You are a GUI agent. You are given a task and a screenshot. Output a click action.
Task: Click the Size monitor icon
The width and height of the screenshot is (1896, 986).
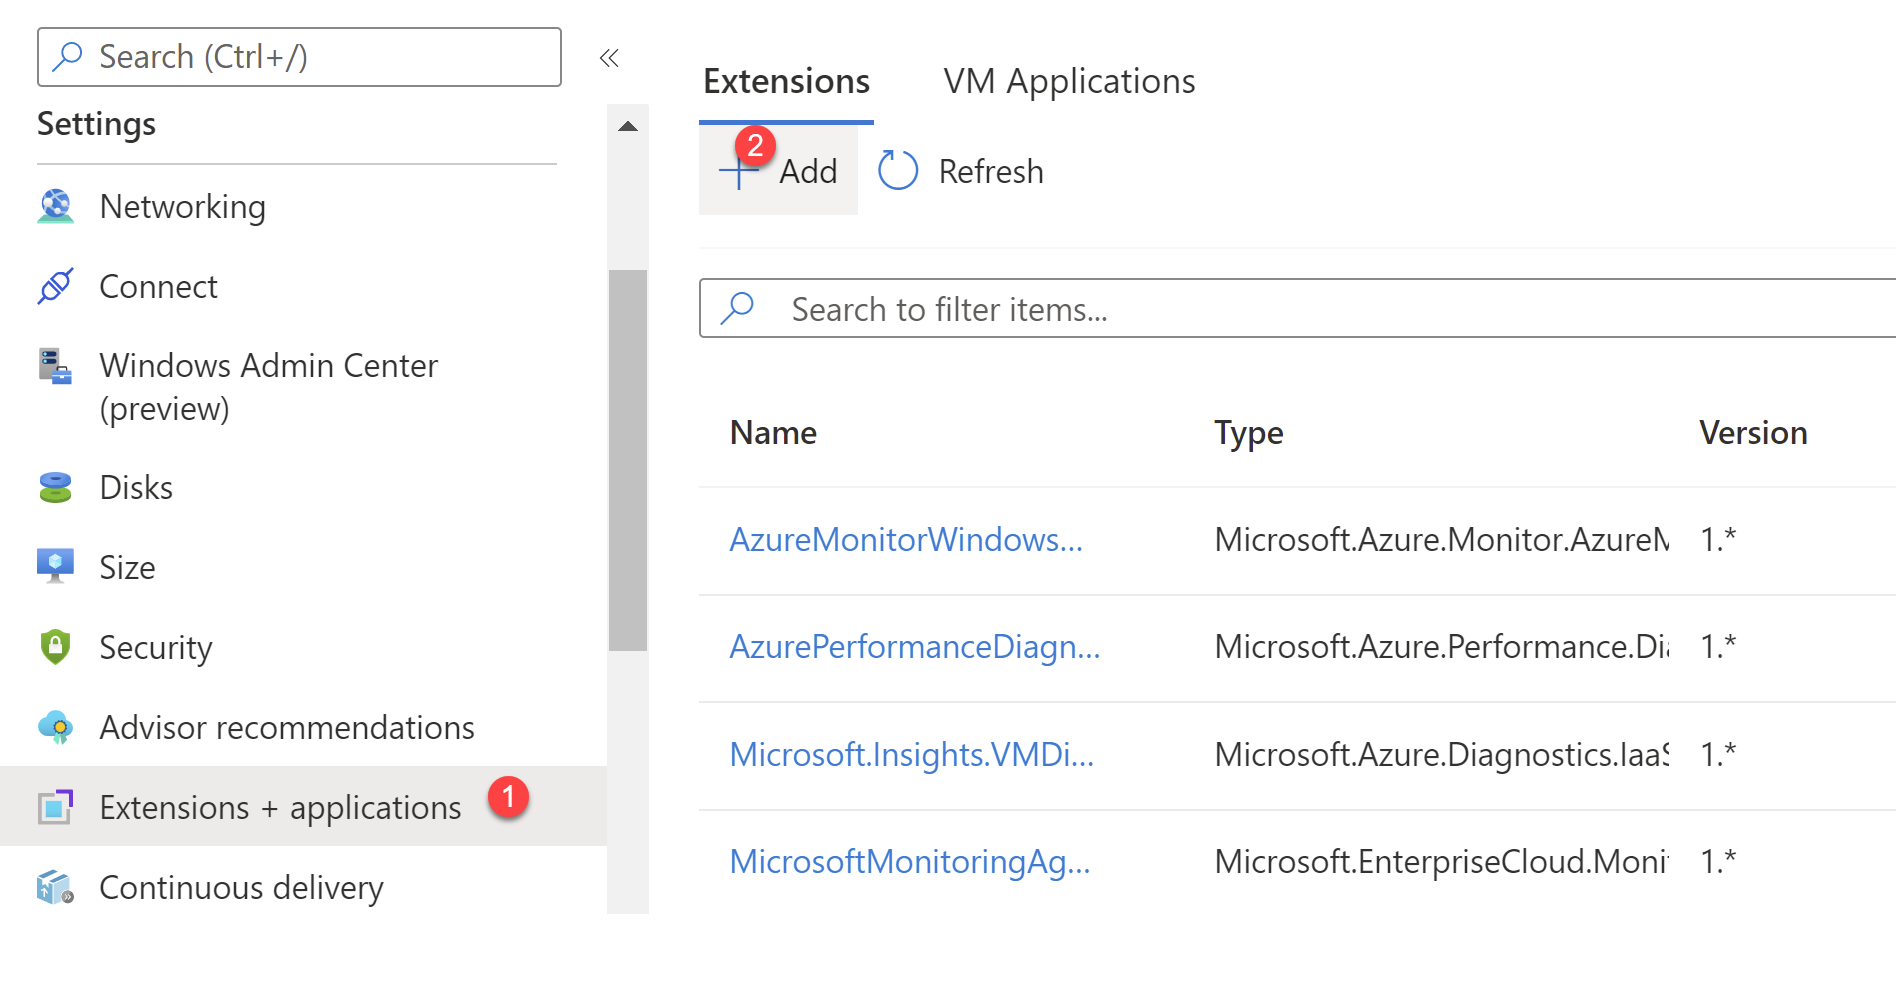[x=56, y=566]
